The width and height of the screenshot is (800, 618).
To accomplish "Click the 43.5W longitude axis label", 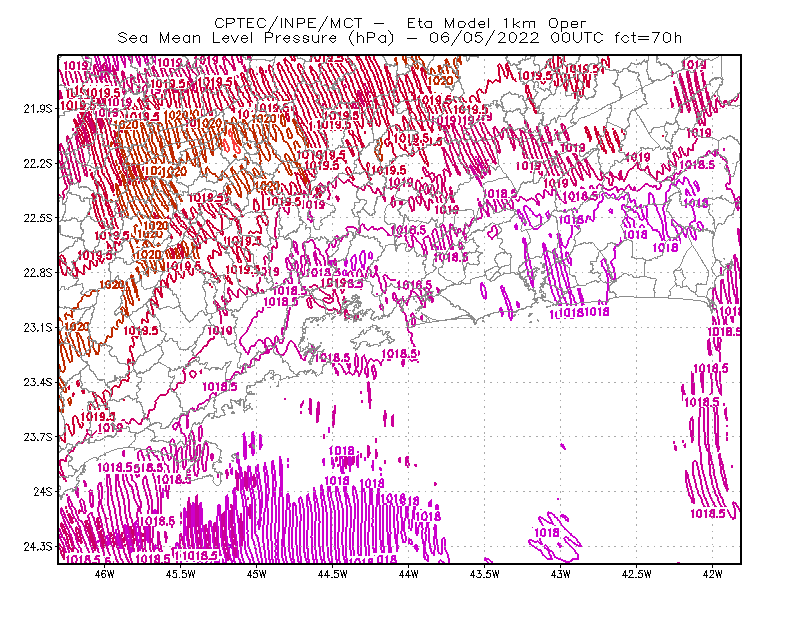I will point(484,574).
